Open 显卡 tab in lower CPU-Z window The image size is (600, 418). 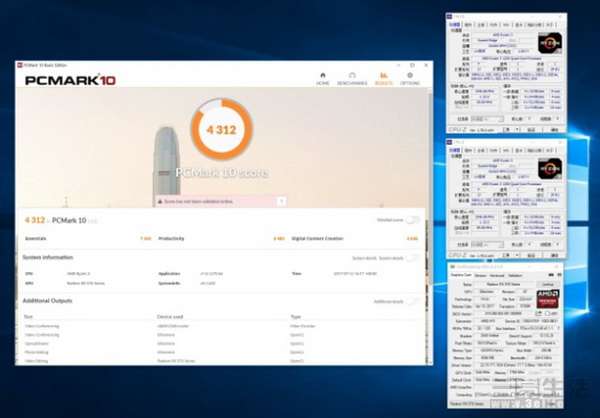click(518, 150)
